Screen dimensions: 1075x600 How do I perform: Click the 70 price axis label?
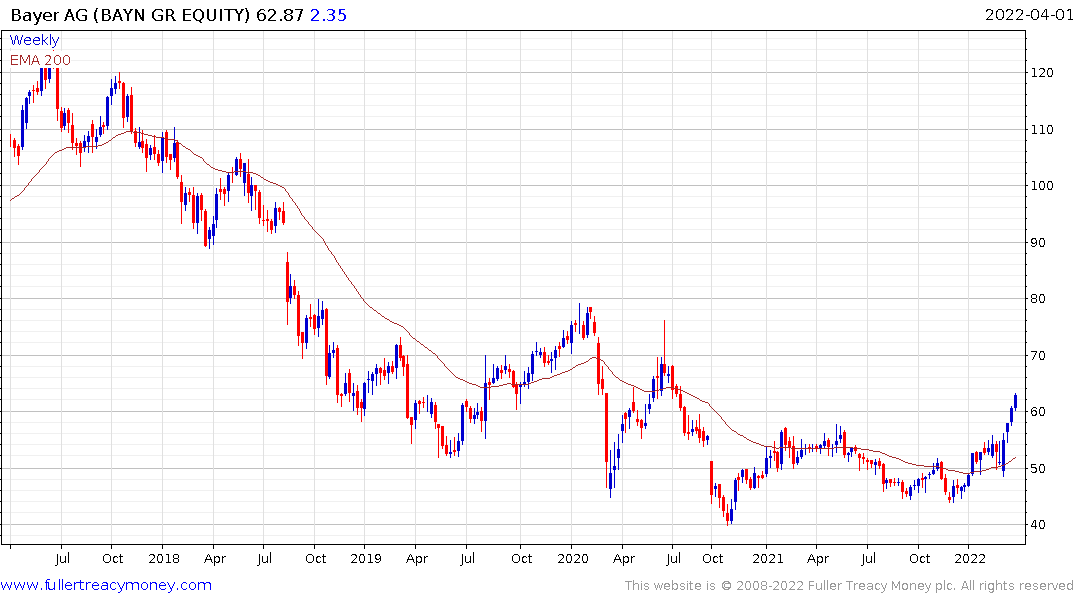(1038, 356)
